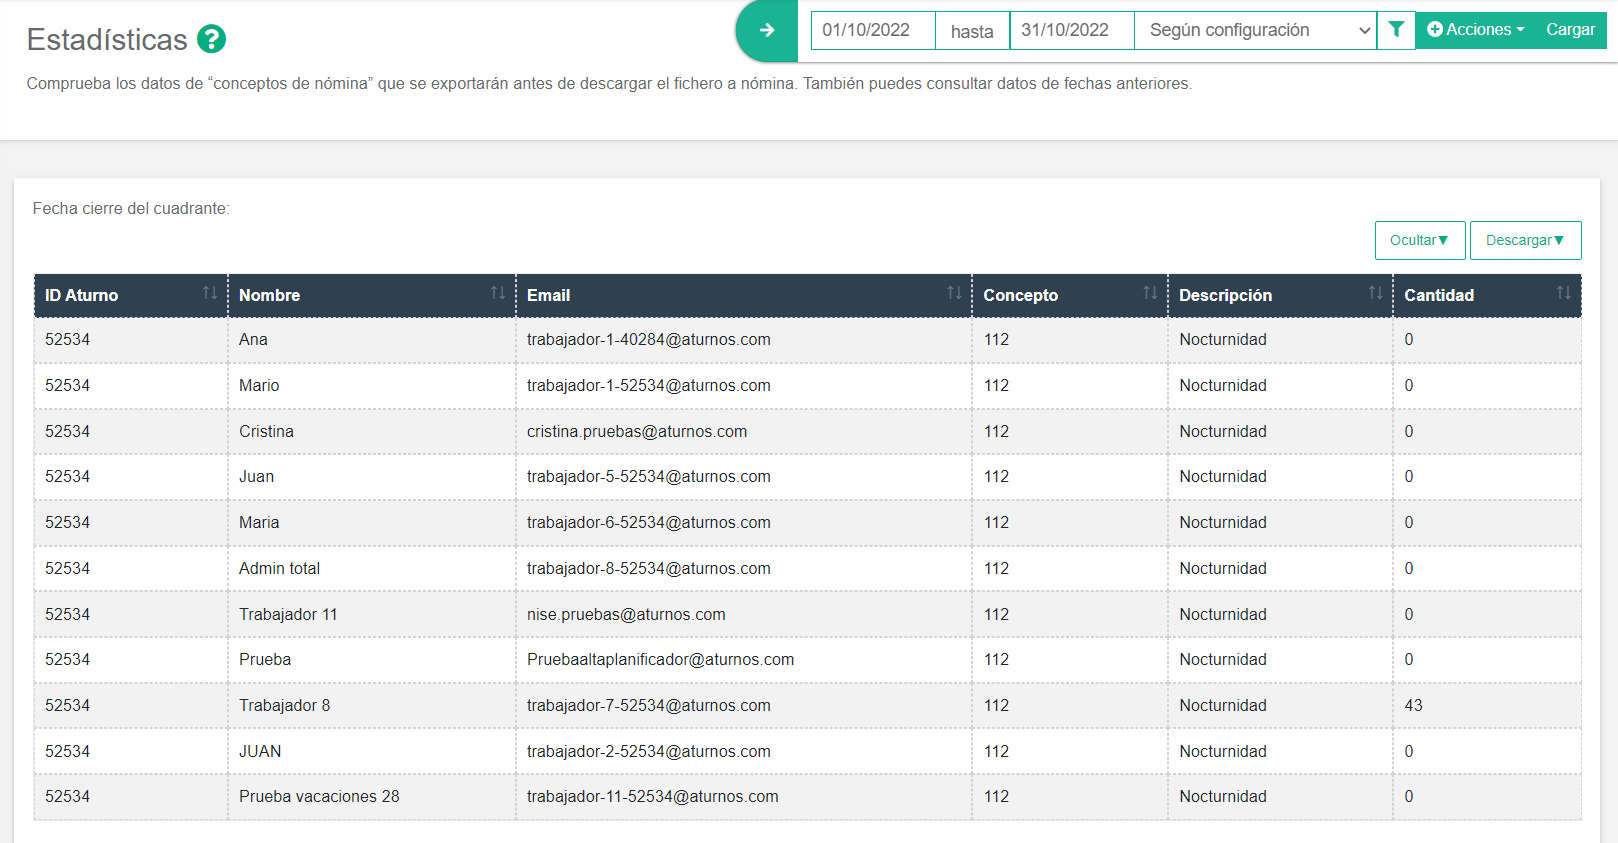
Task: Click the start date field 01/10/2022
Action: pos(872,30)
